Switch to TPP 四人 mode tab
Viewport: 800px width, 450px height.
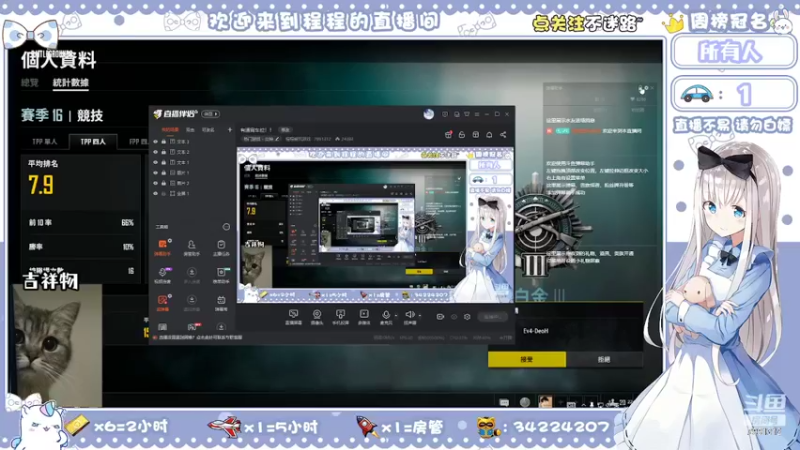(93, 141)
